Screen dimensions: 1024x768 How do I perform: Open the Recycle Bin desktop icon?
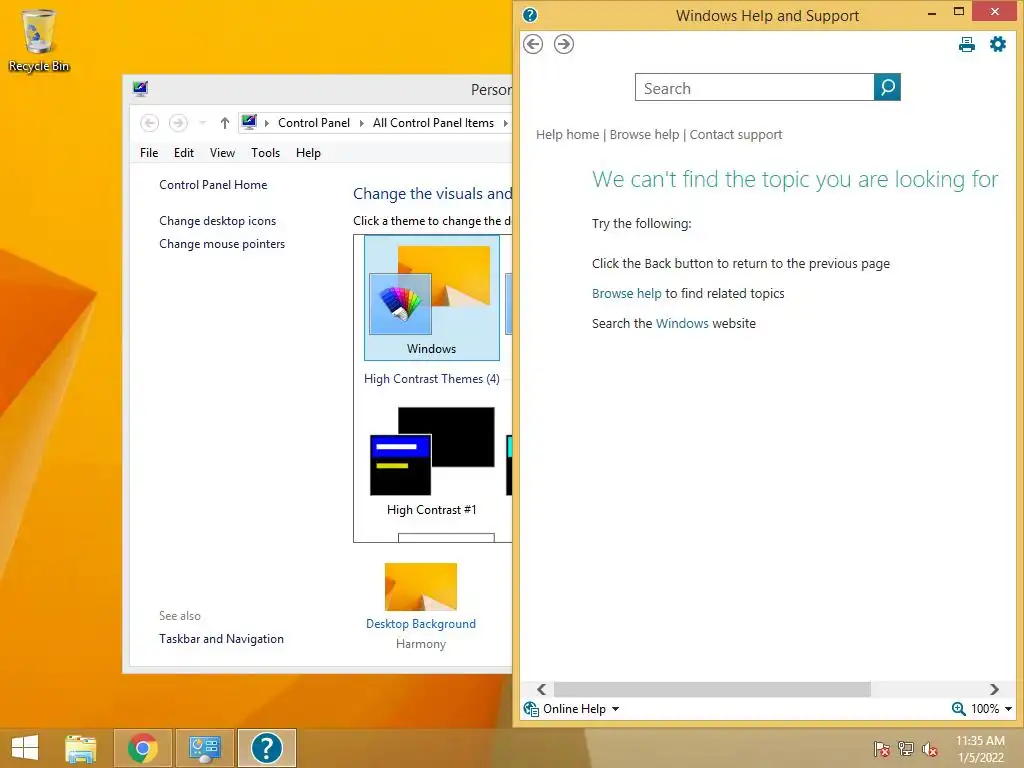tap(39, 40)
